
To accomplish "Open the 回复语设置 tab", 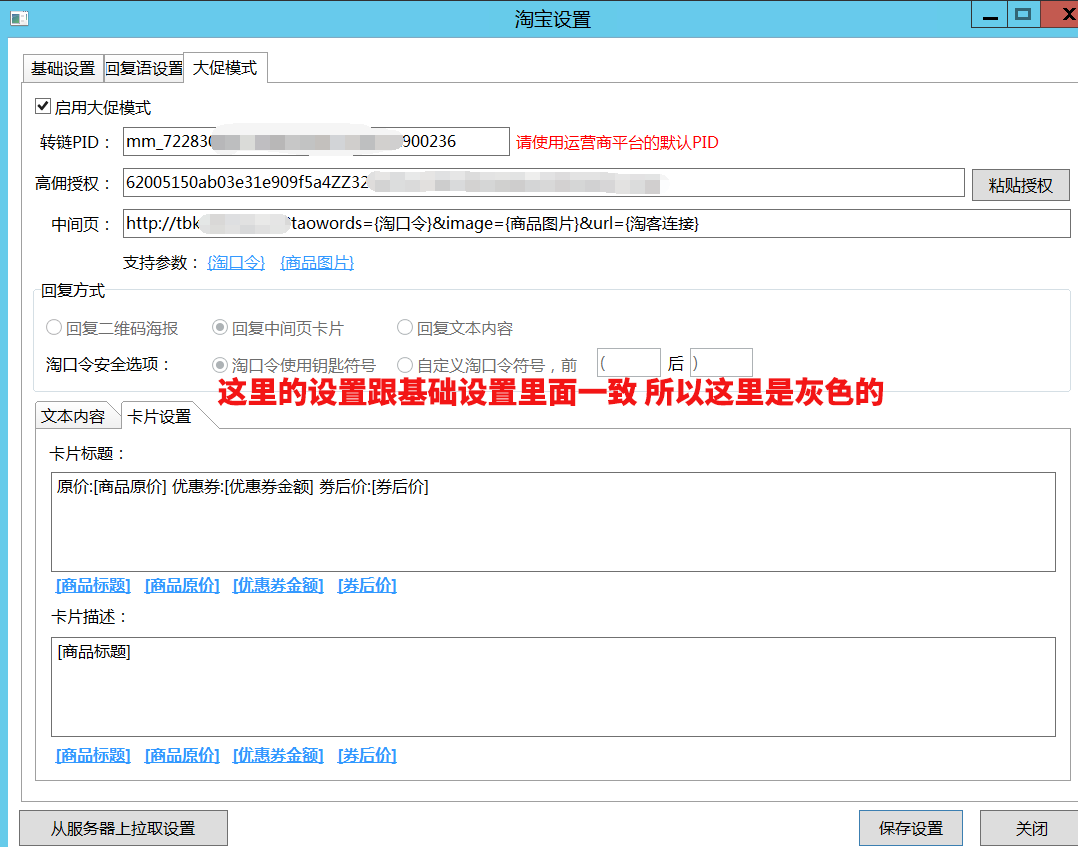I will pyautogui.click(x=144, y=69).
